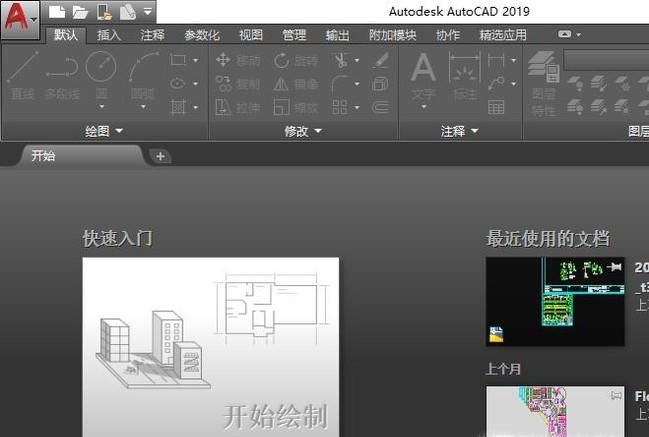Viewport: 649px width, 437px height.
Task: Open the ribbon display options arrow
Action: 579,35
